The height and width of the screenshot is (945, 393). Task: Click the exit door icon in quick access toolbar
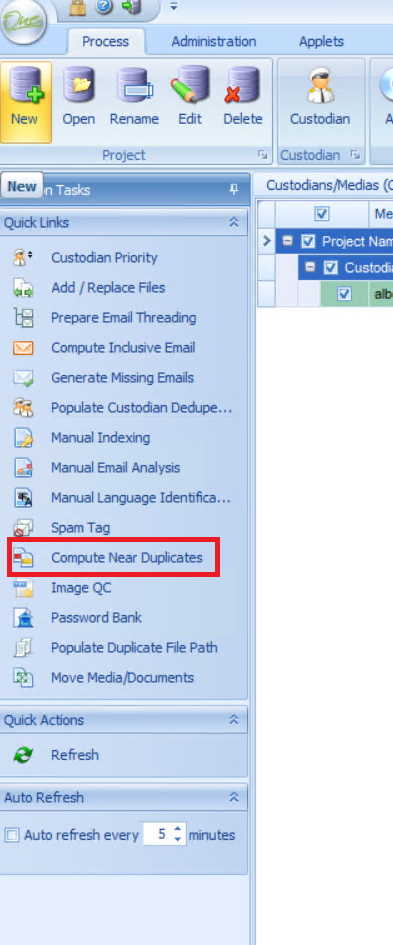click(131, 7)
